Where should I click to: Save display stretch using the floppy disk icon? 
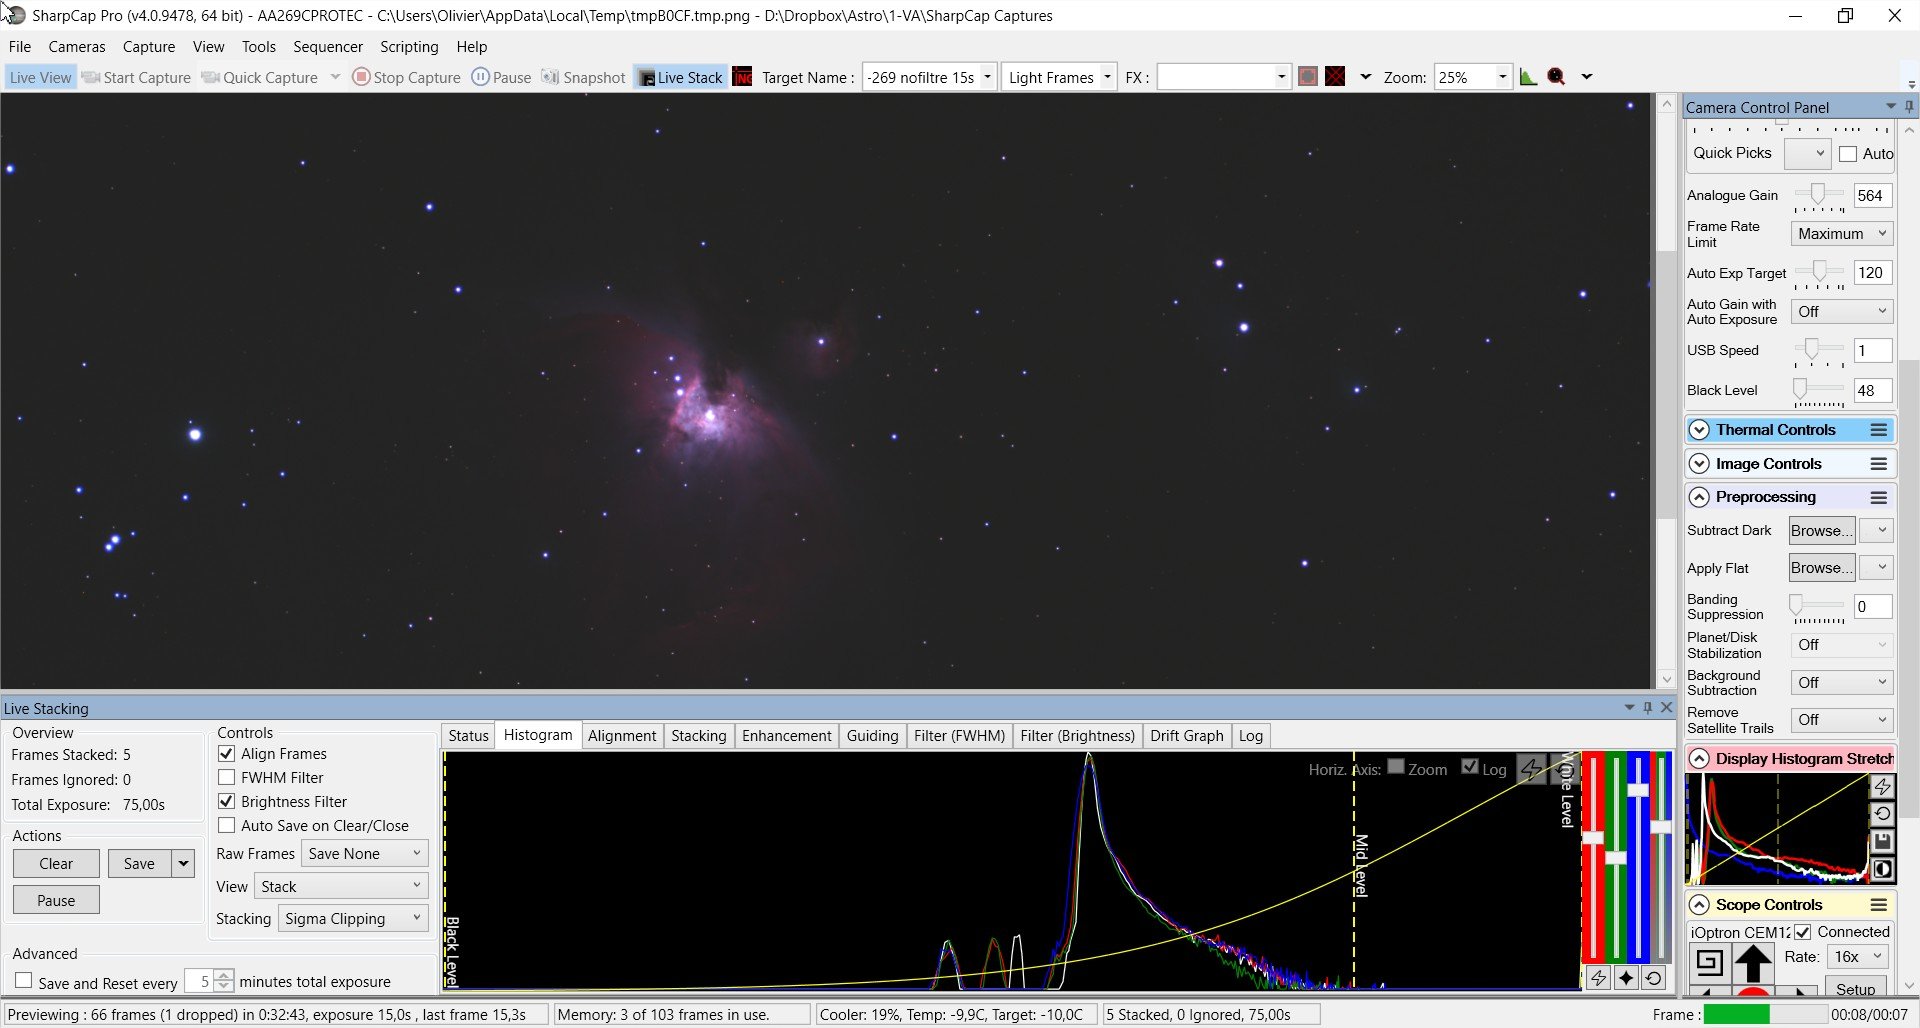(x=1881, y=842)
